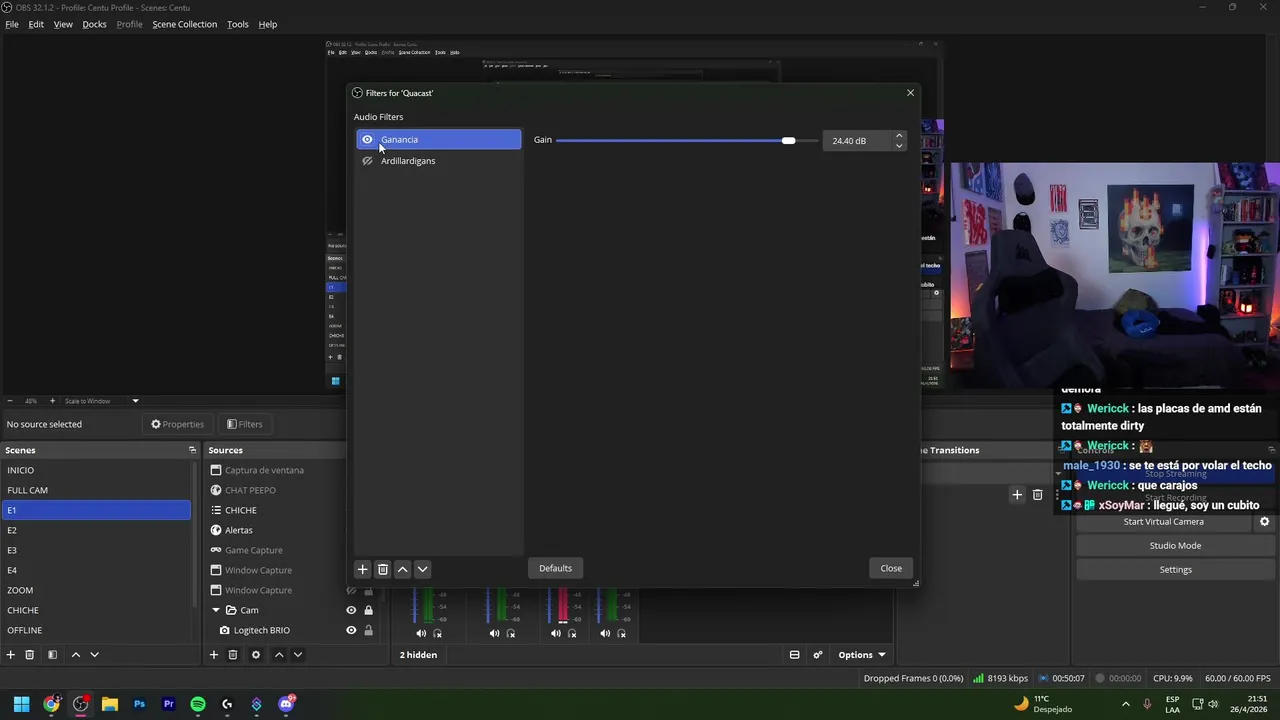
Task: Remove scene transition with trash icon
Action: click(1037, 494)
